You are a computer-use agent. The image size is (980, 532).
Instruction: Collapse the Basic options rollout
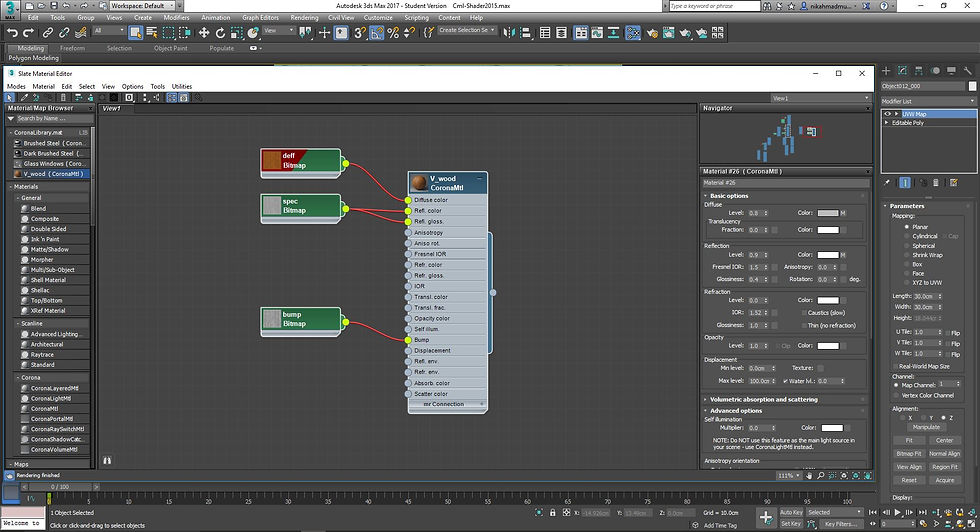tap(706, 196)
